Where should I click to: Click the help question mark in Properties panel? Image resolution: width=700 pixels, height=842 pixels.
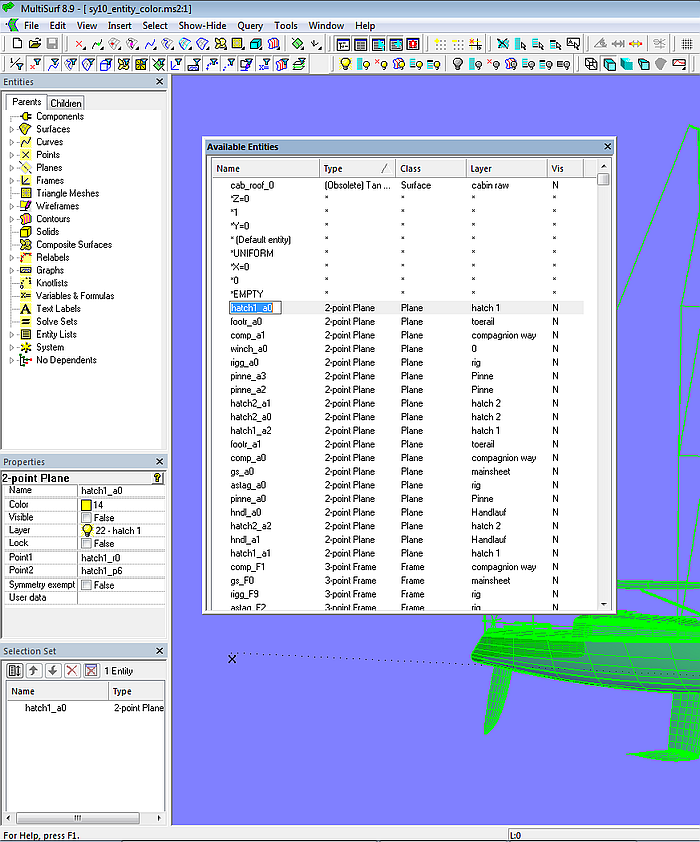[157, 478]
